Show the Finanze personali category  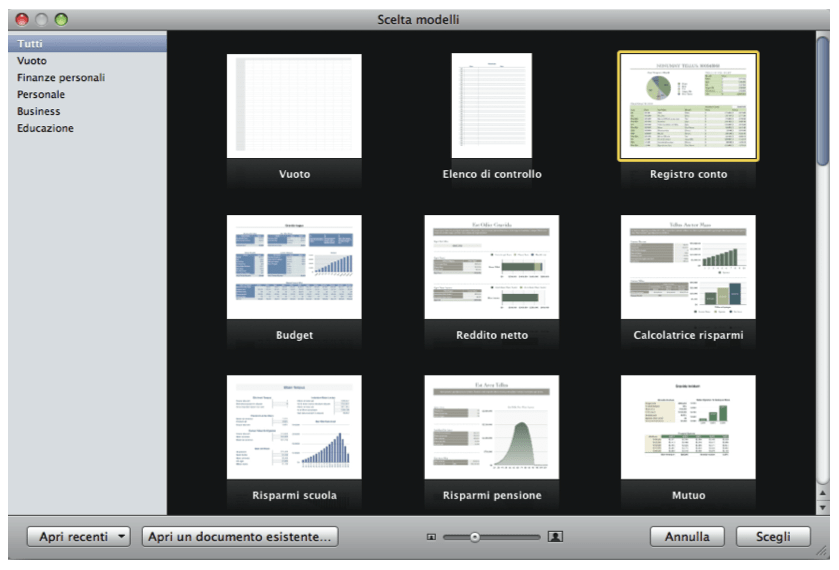61,77
